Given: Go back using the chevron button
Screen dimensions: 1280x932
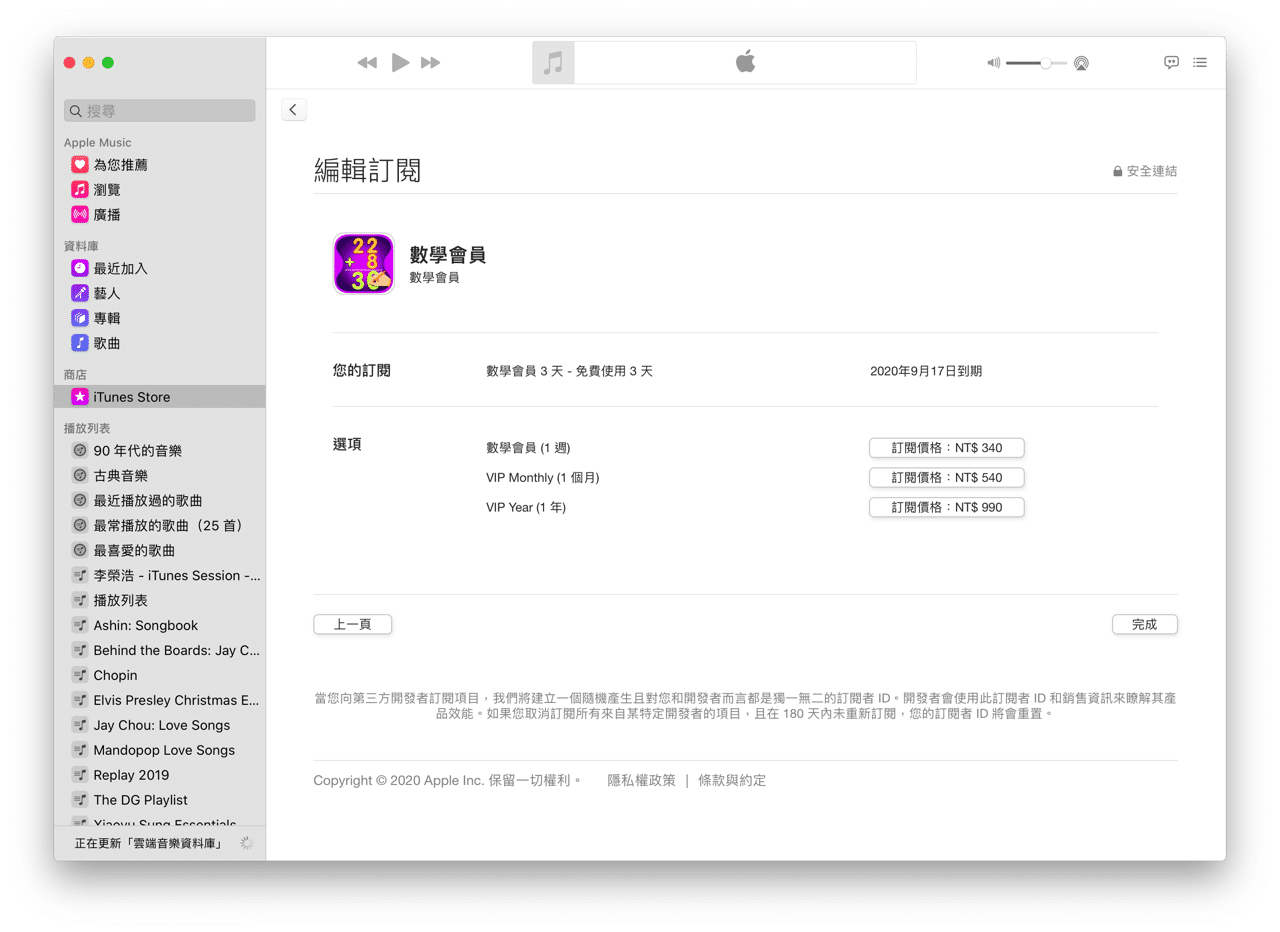Looking at the screenshot, I should (294, 110).
